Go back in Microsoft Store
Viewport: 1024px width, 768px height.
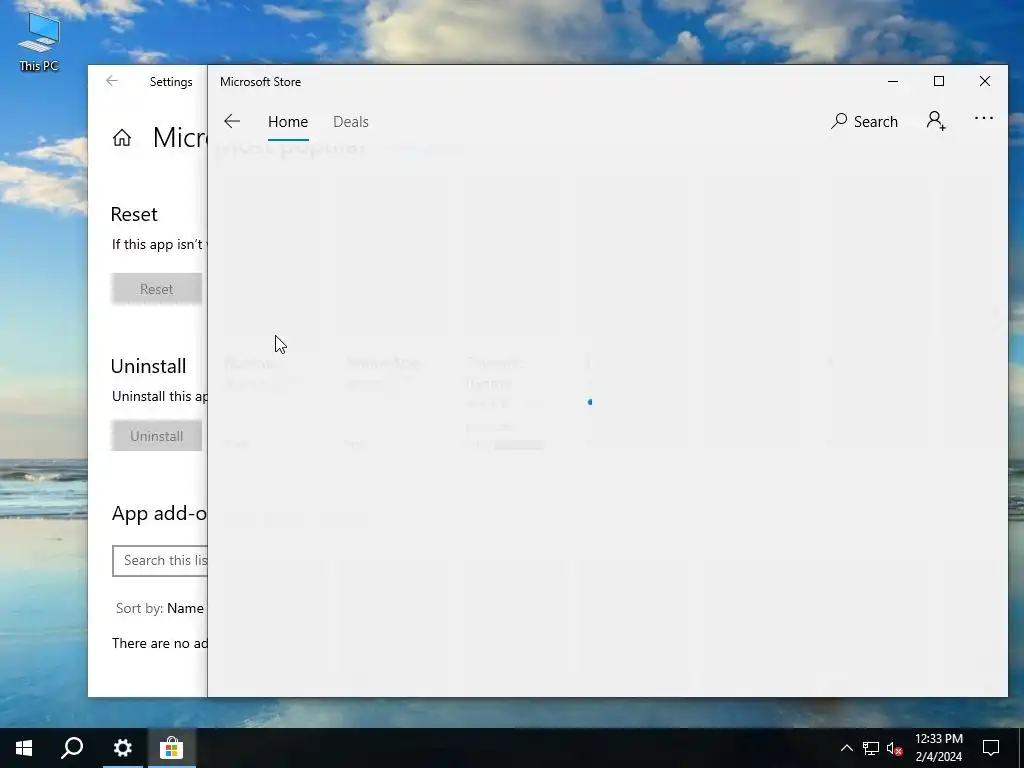click(232, 121)
